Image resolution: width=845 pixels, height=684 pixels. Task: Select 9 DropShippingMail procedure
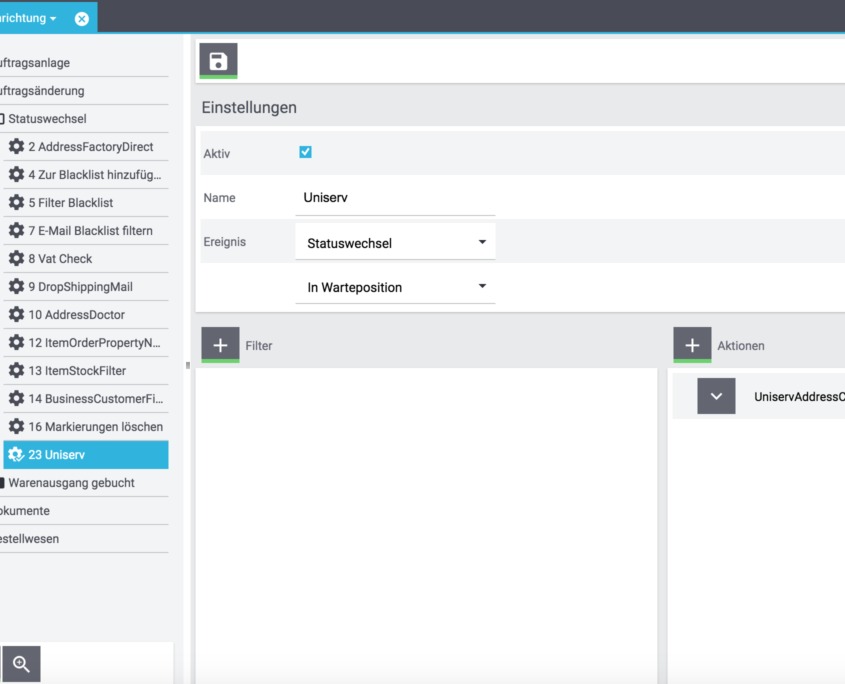point(86,287)
